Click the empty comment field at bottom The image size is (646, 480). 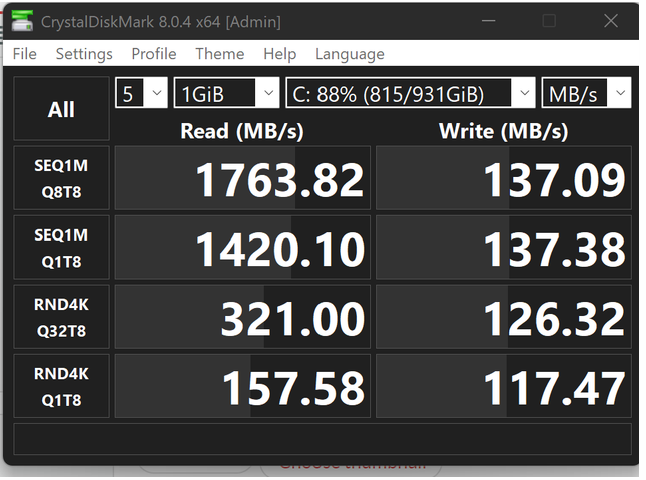tap(322, 438)
